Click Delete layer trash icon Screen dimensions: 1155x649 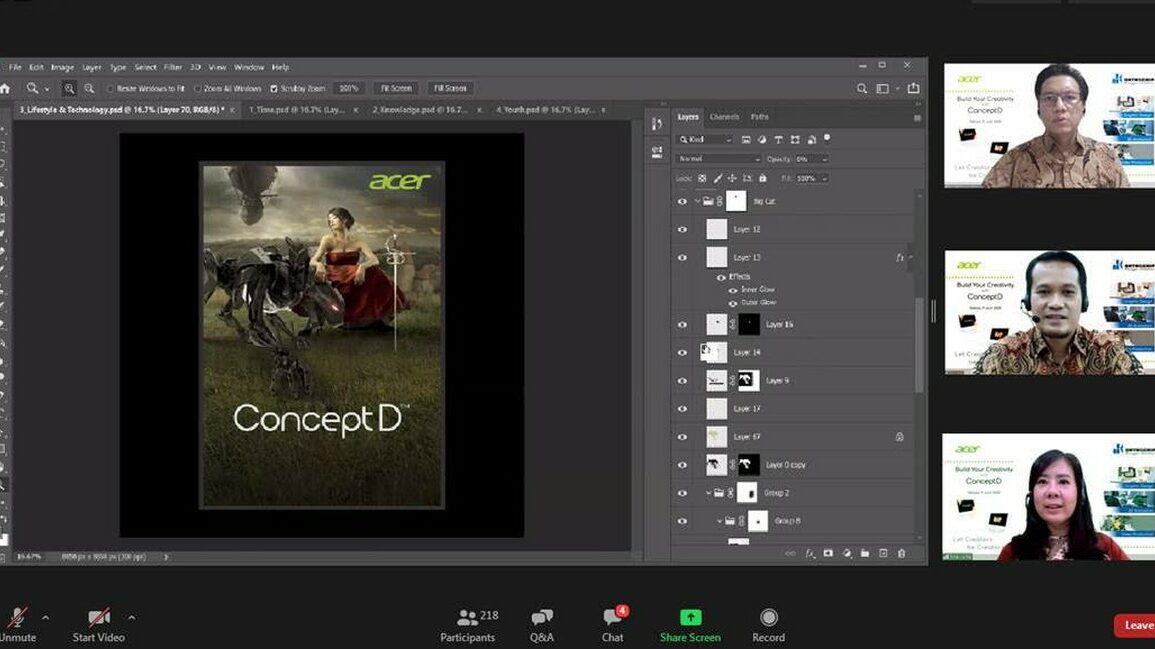[x=902, y=553]
